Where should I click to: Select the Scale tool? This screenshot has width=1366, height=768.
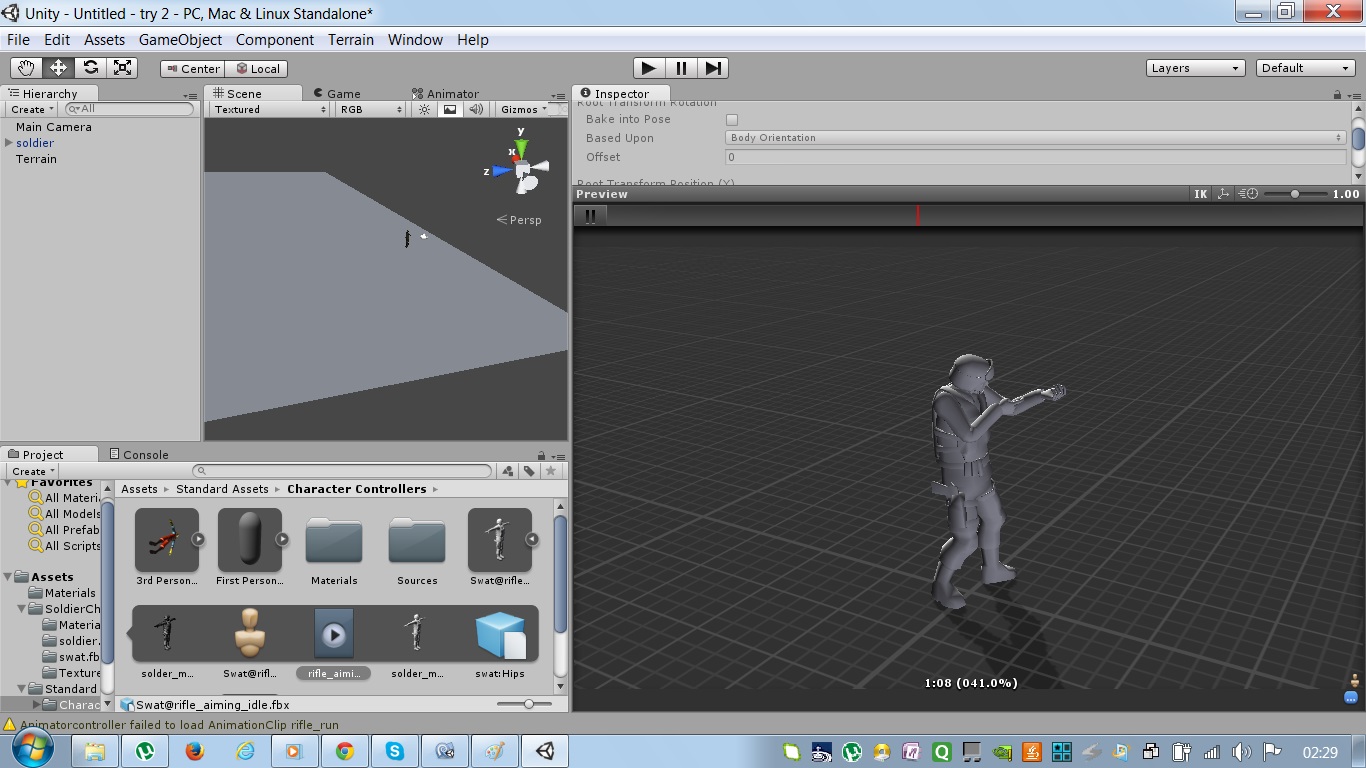click(122, 68)
